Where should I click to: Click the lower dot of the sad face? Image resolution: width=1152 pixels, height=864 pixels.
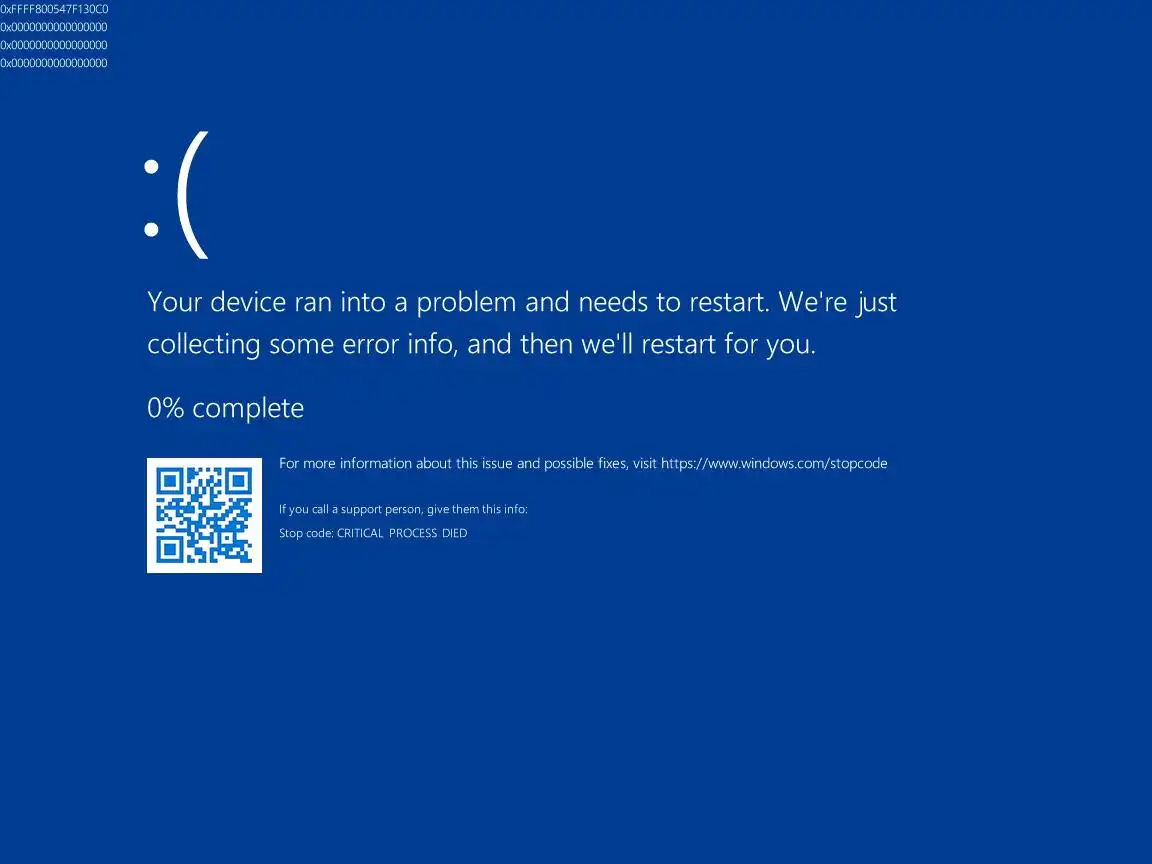point(151,229)
